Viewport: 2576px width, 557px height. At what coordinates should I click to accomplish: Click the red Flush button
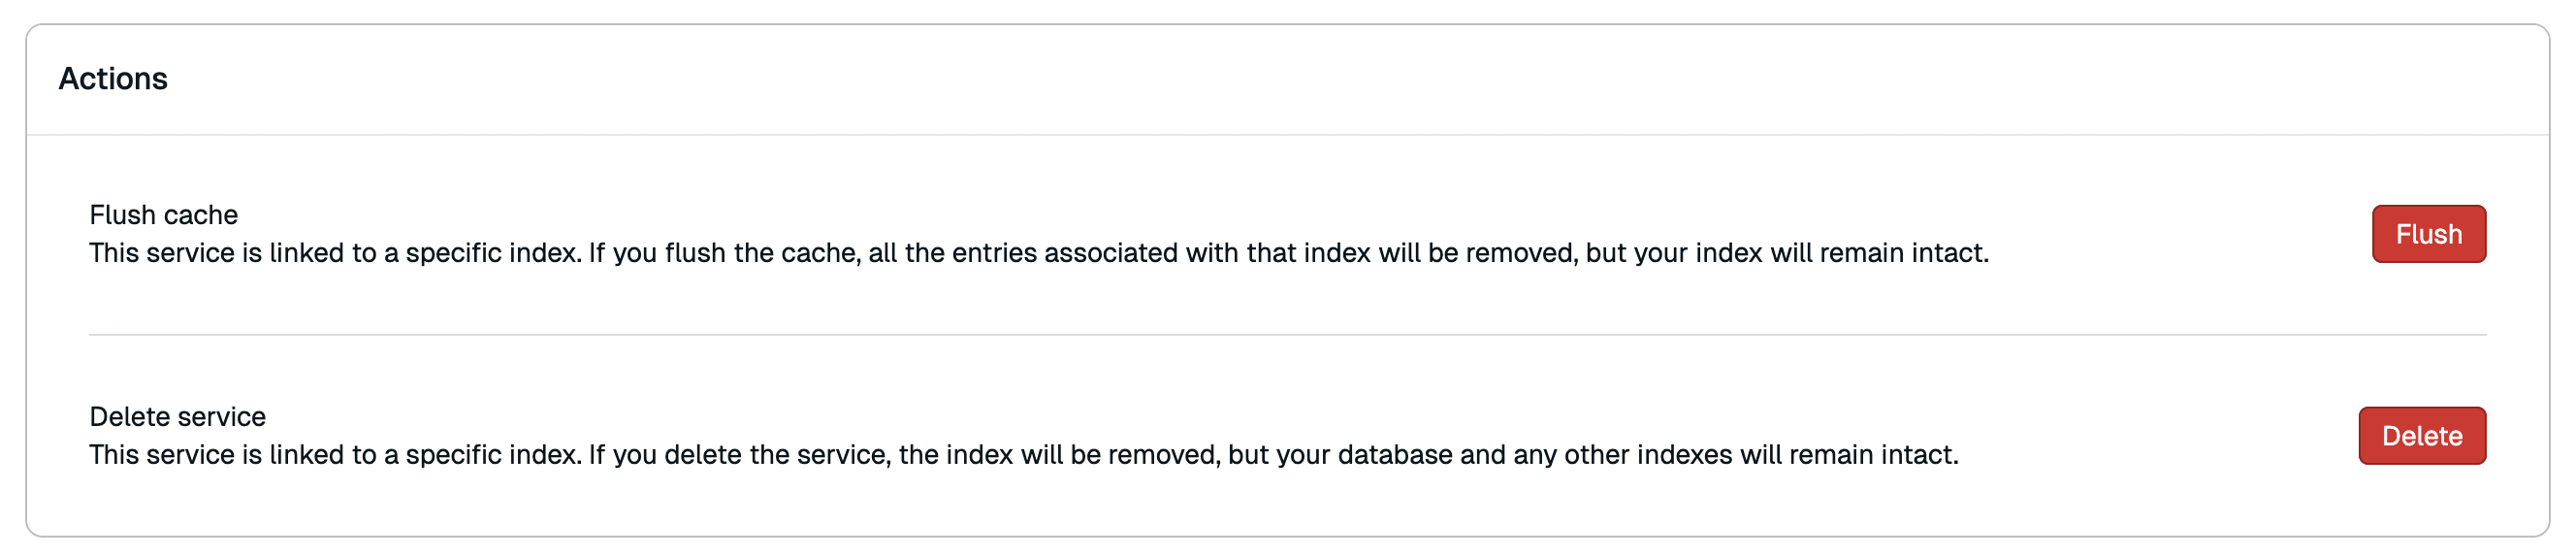tap(2428, 234)
